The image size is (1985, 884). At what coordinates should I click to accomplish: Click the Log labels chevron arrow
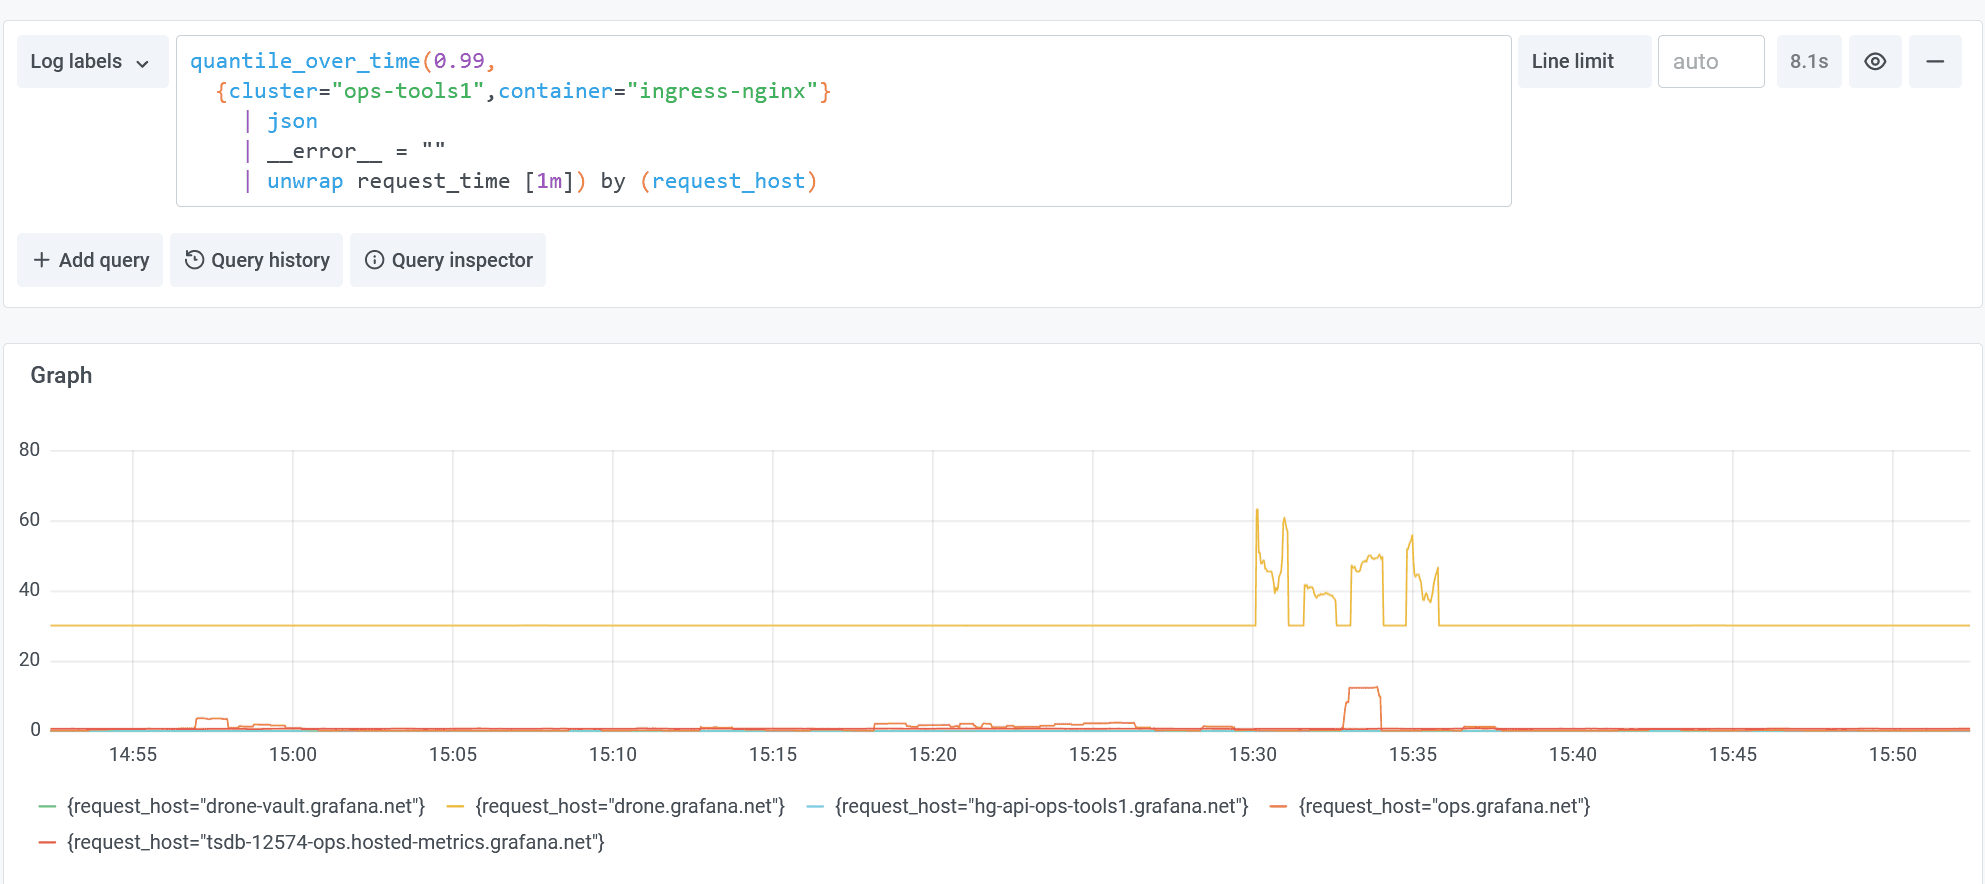point(143,63)
